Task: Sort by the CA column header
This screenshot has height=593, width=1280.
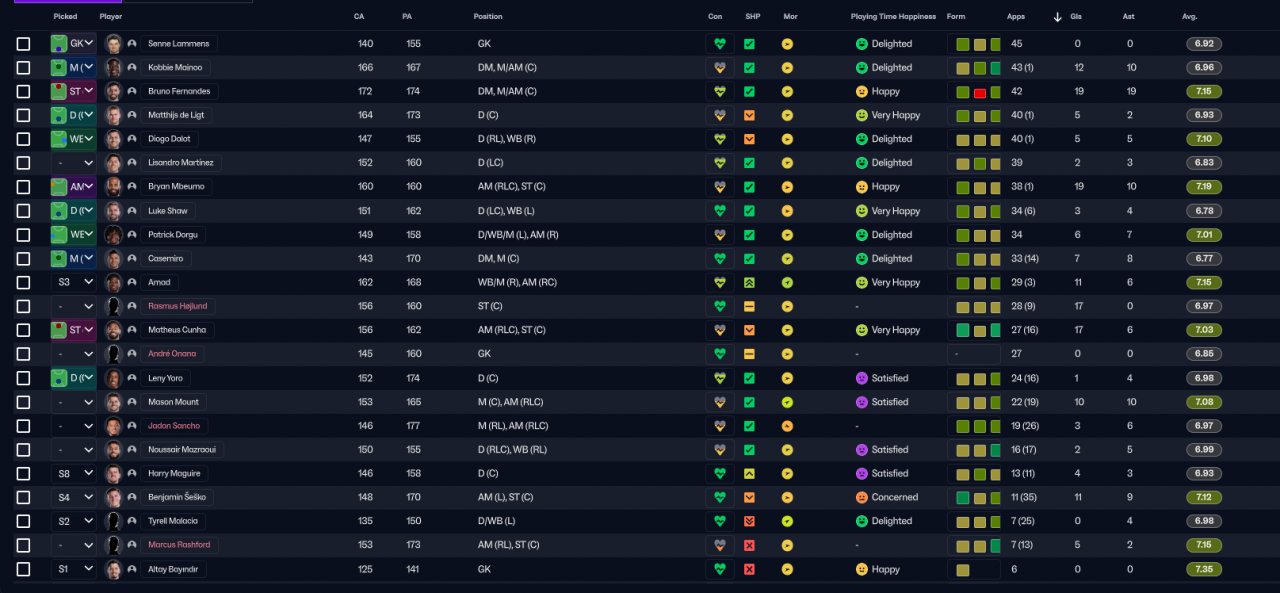Action: tap(359, 17)
